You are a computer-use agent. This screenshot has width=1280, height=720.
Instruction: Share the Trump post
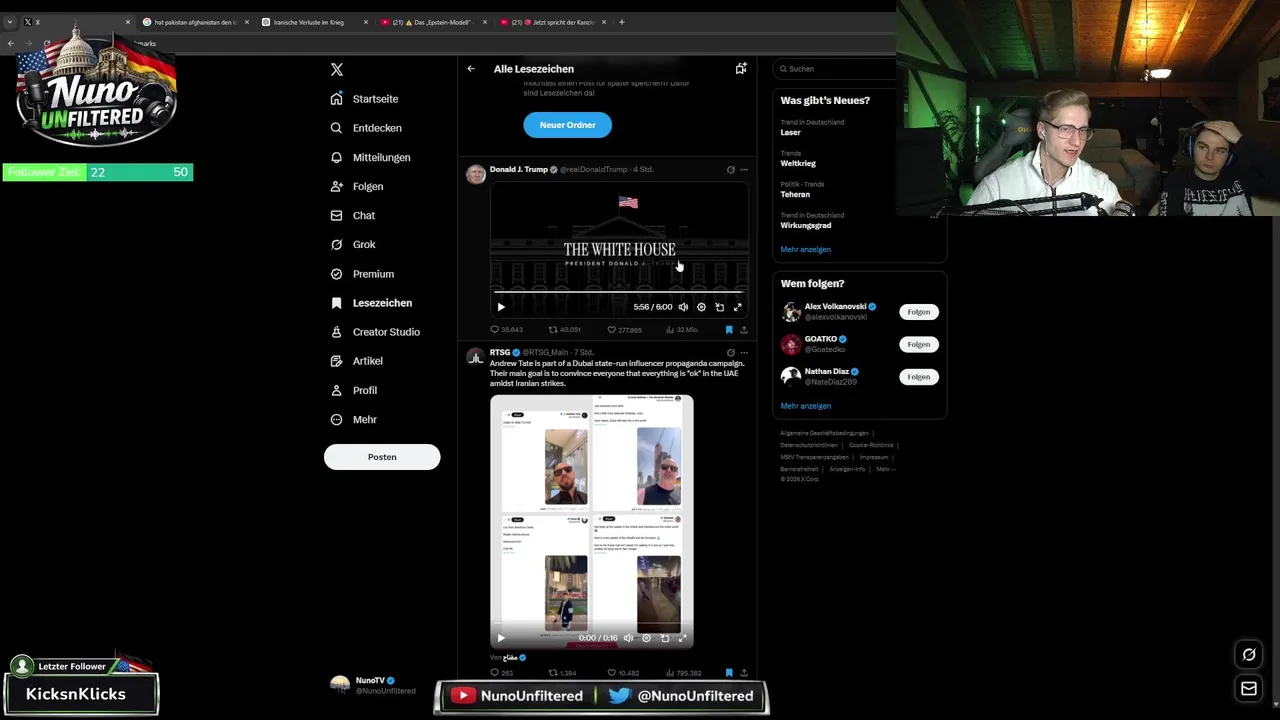[x=744, y=330]
